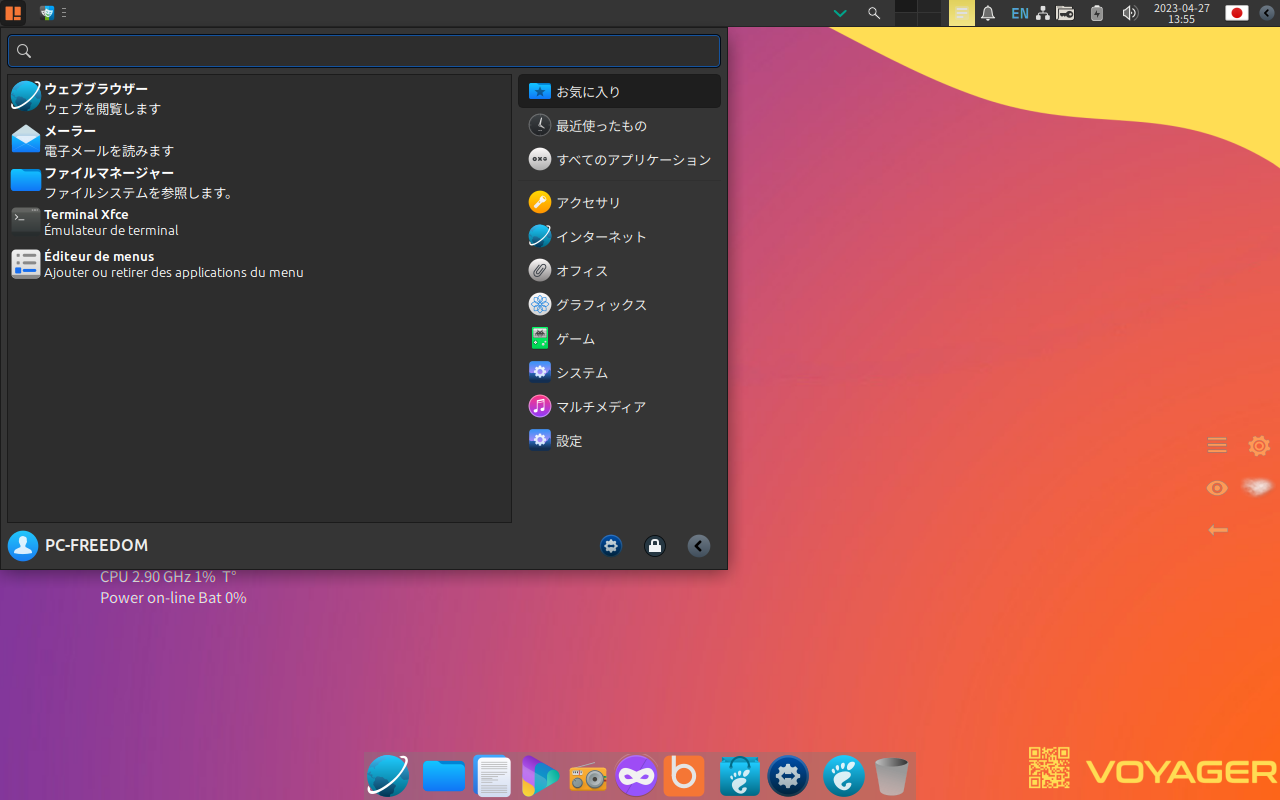The height and width of the screenshot is (800, 1280).
Task: Click the notification bell in top panel
Action: (x=988, y=13)
